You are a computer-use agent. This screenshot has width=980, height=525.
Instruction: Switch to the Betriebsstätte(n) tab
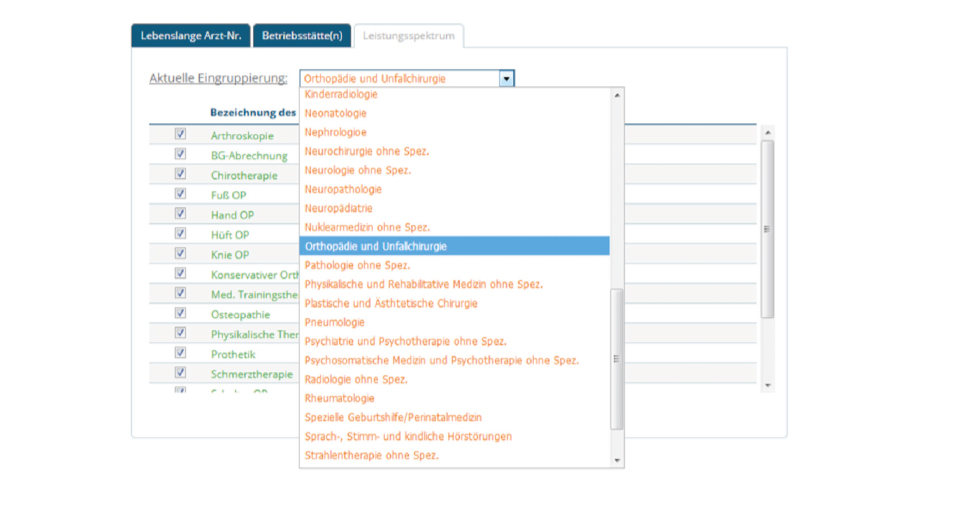[301, 36]
